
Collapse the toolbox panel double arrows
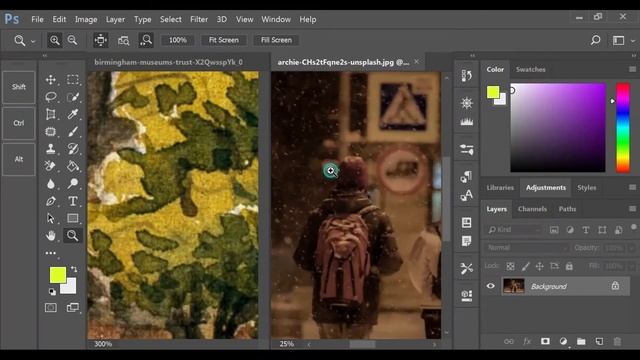(x=45, y=56)
